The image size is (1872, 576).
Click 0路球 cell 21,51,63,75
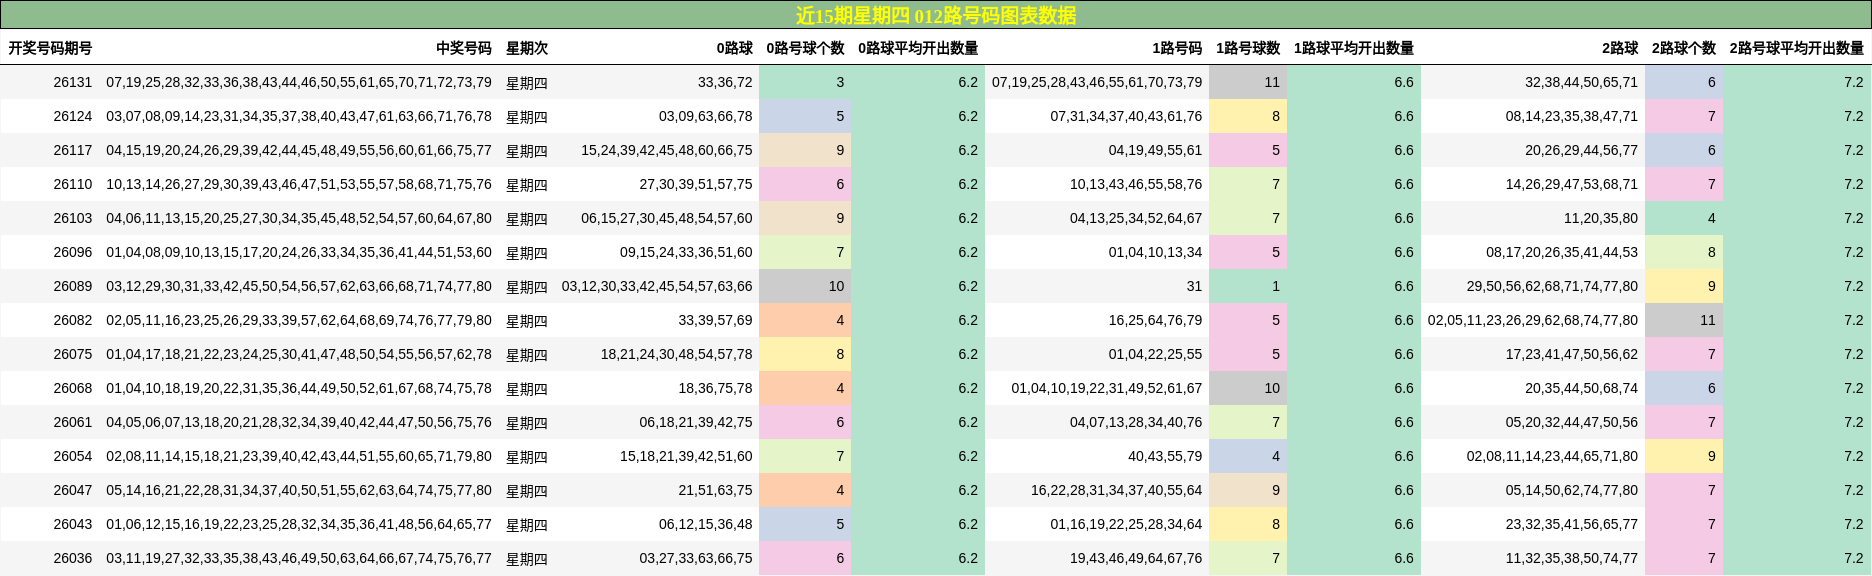pyautogui.click(x=715, y=490)
